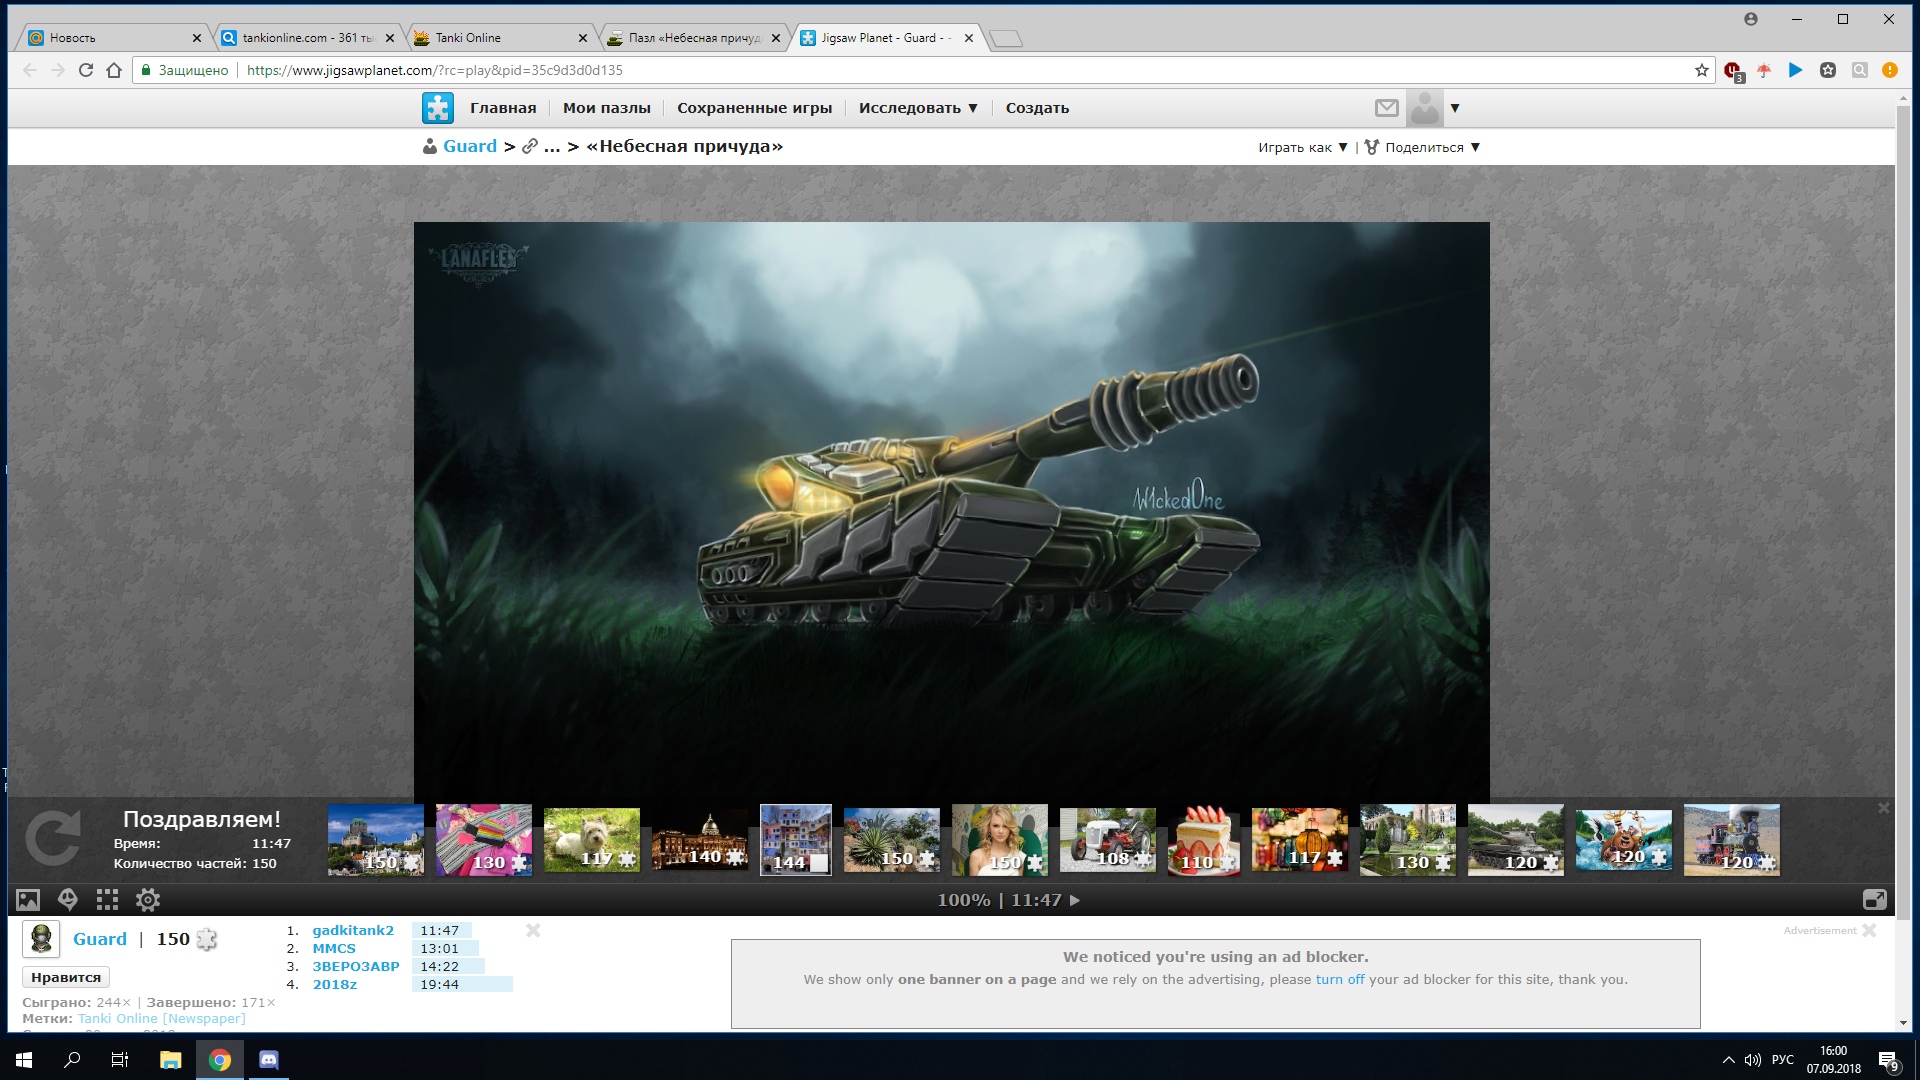Expand the user account dropdown arrow
This screenshot has width=1920, height=1080.
coord(1455,108)
